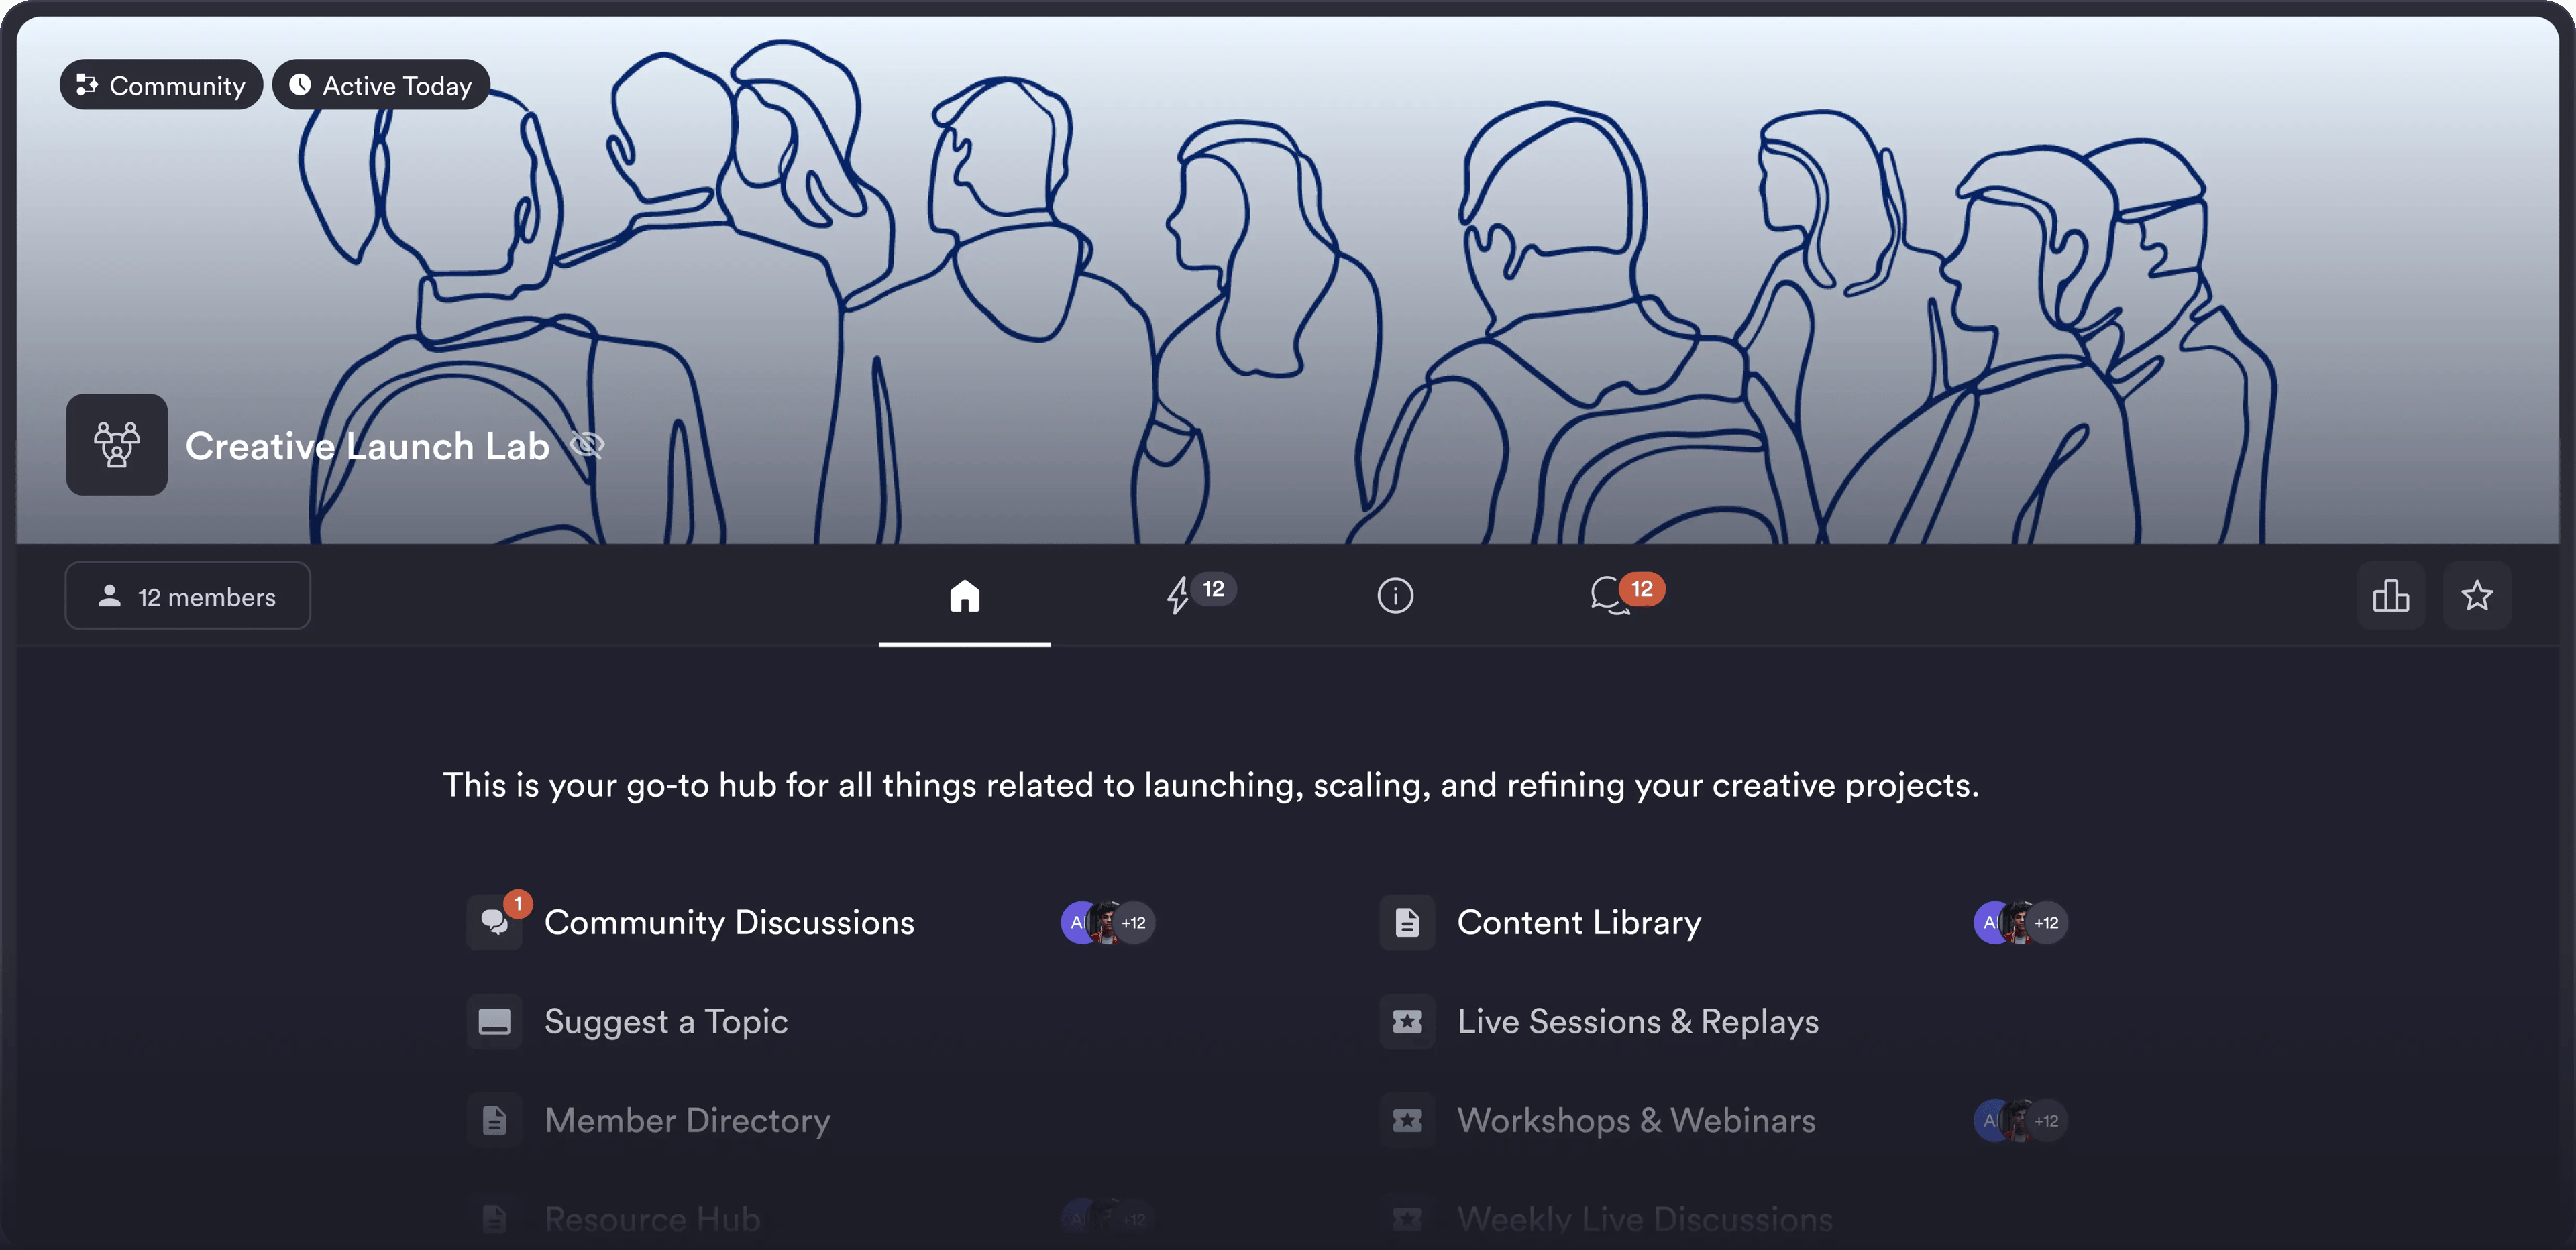The height and width of the screenshot is (1250, 2576).
Task: Click the Community tag badge
Action: pyautogui.click(x=161, y=85)
